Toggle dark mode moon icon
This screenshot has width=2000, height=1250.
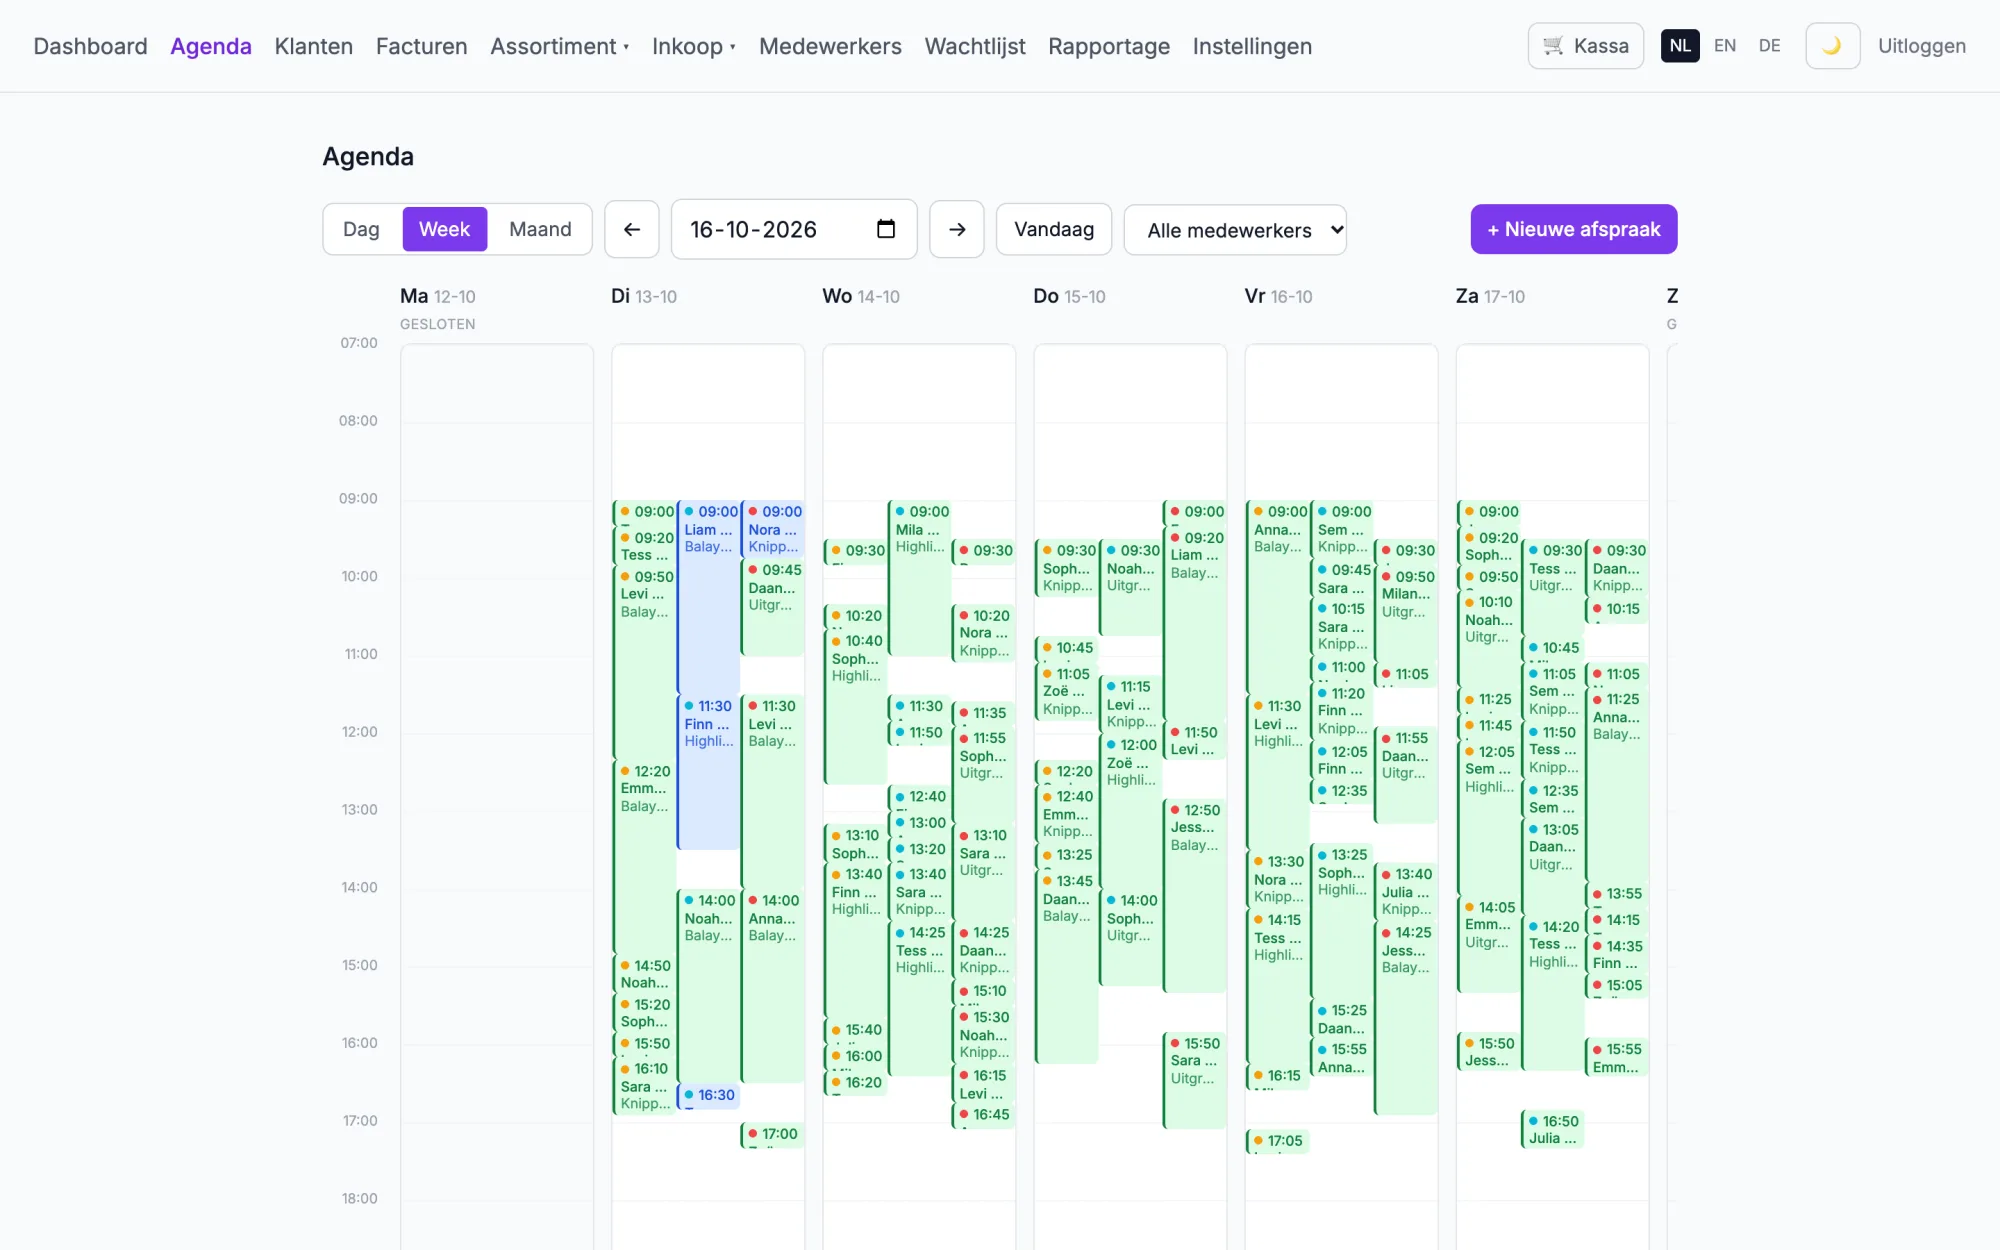pyautogui.click(x=1832, y=46)
